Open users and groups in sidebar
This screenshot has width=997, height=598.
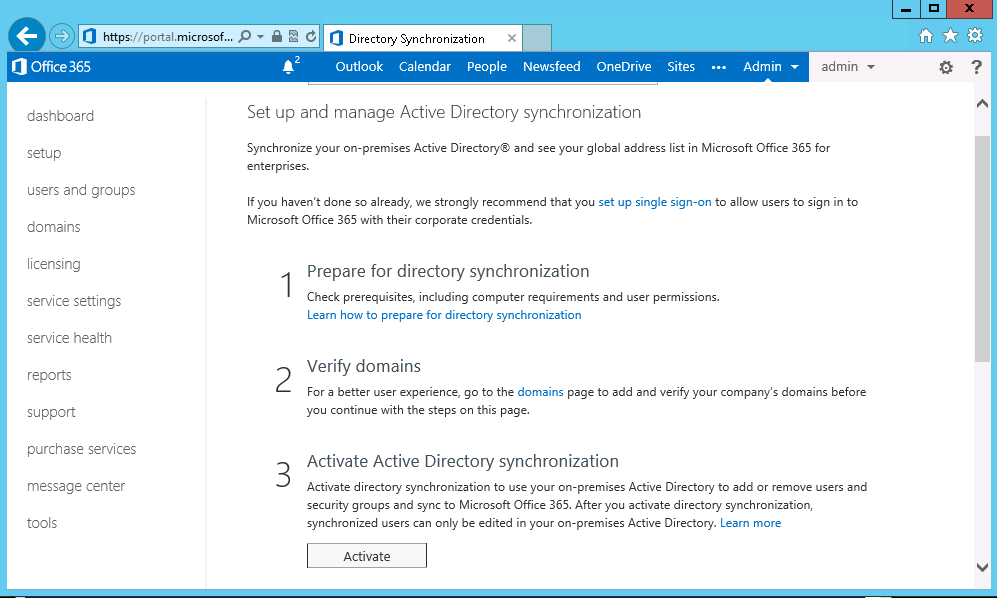pyautogui.click(x=81, y=190)
